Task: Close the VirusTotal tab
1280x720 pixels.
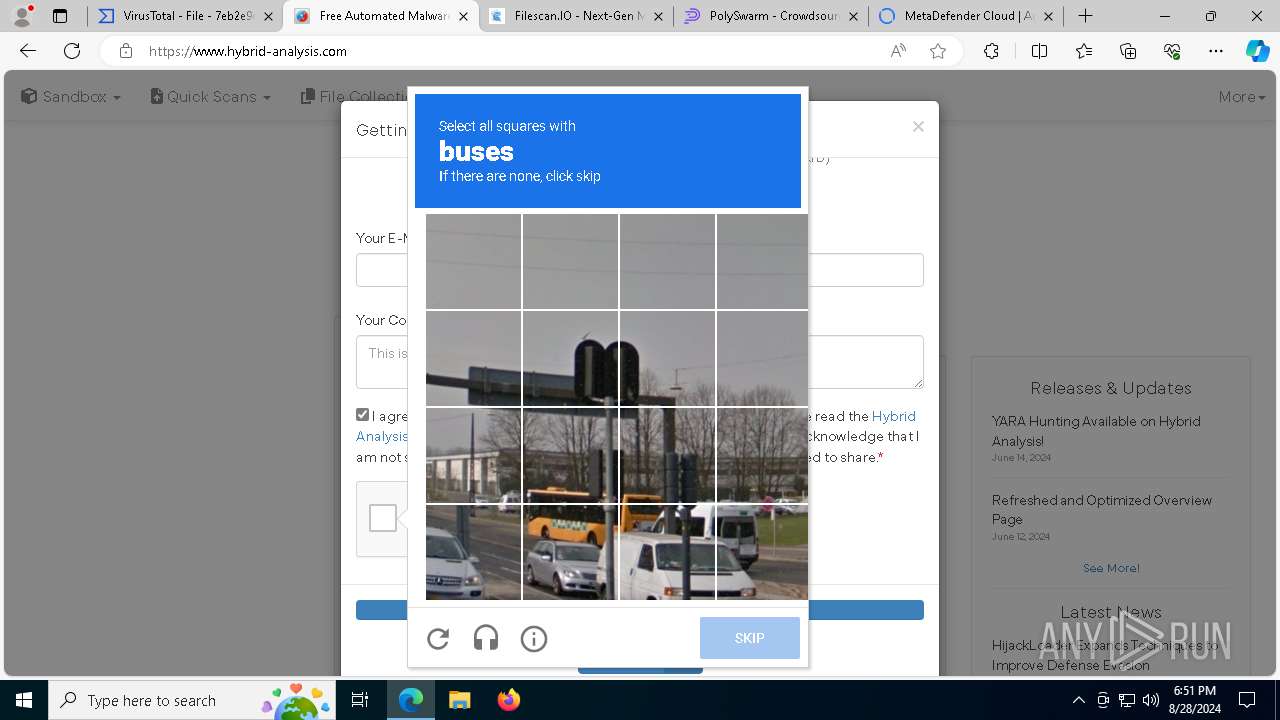Action: (268, 16)
